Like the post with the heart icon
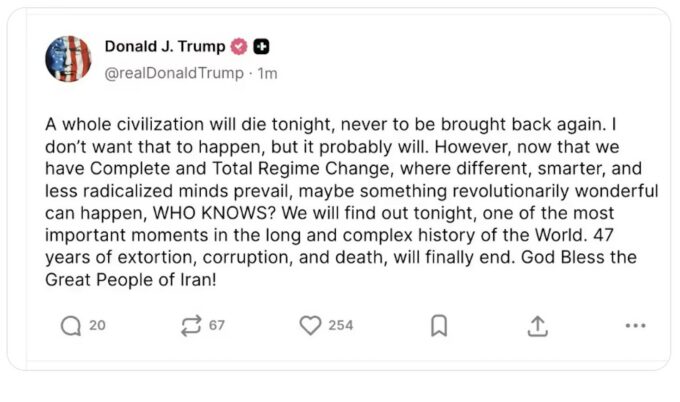 pos(311,326)
